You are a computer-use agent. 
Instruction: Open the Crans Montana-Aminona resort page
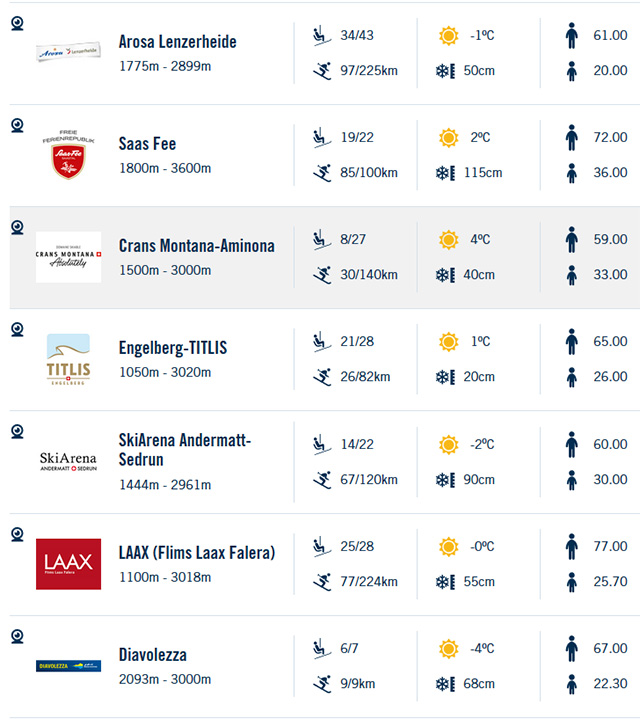[x=196, y=246]
